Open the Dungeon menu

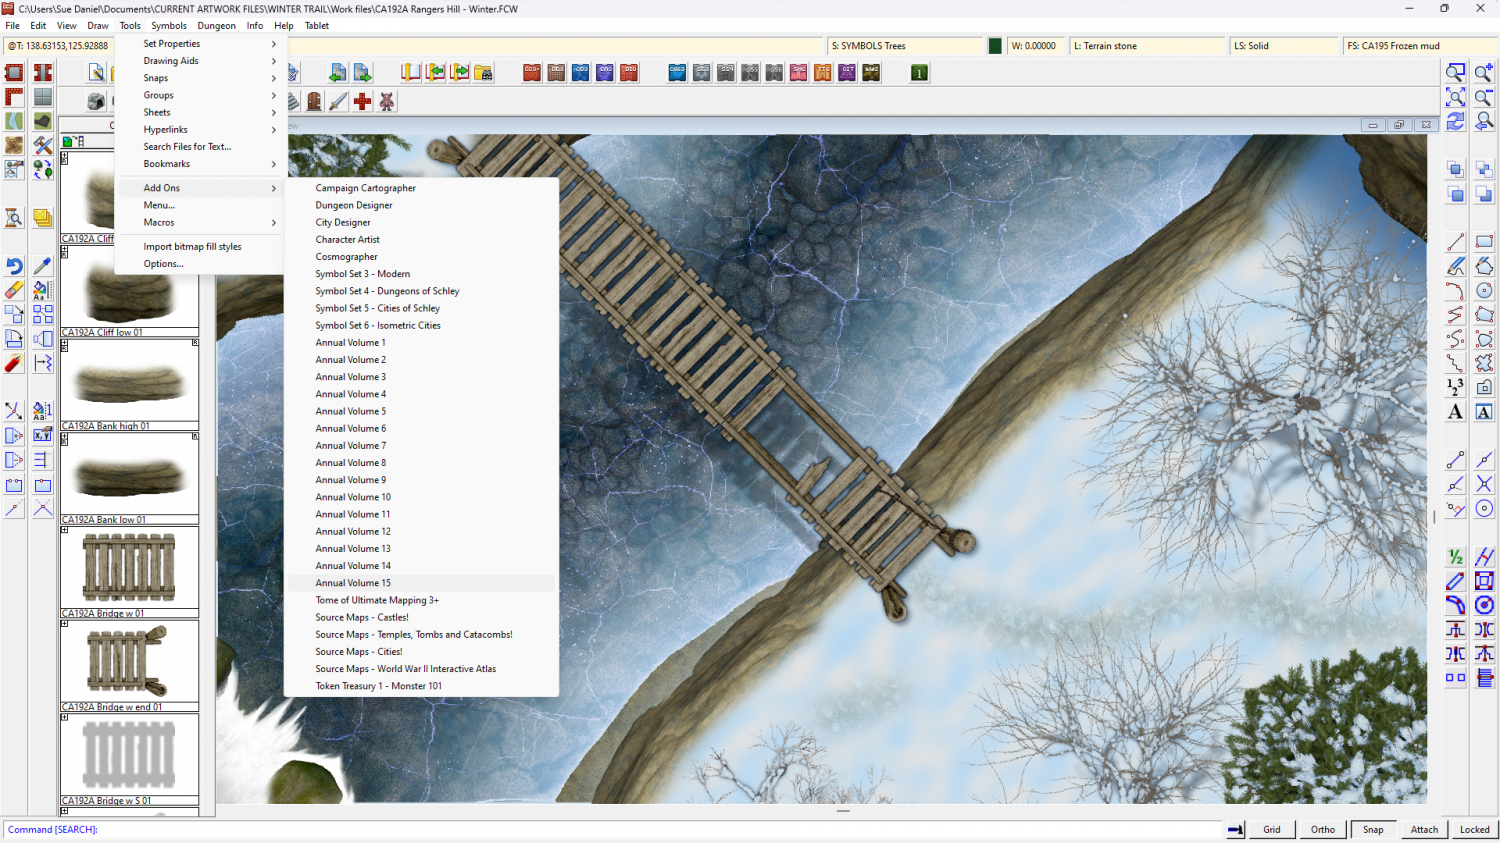(217, 26)
